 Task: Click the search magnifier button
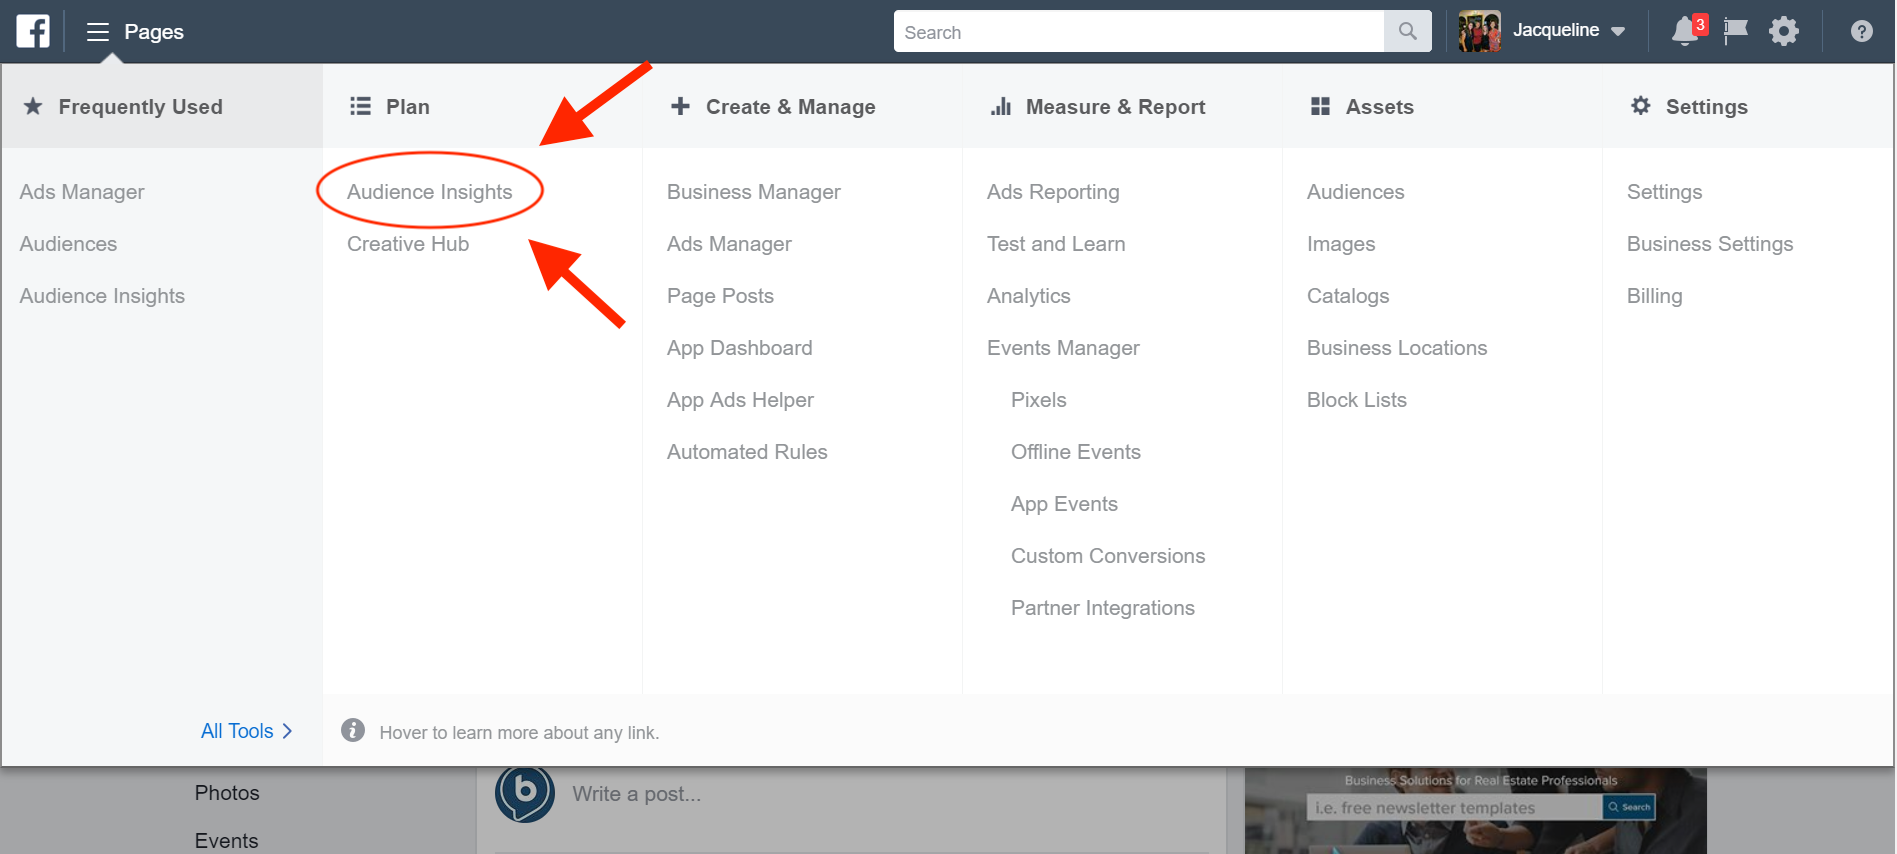click(1407, 31)
